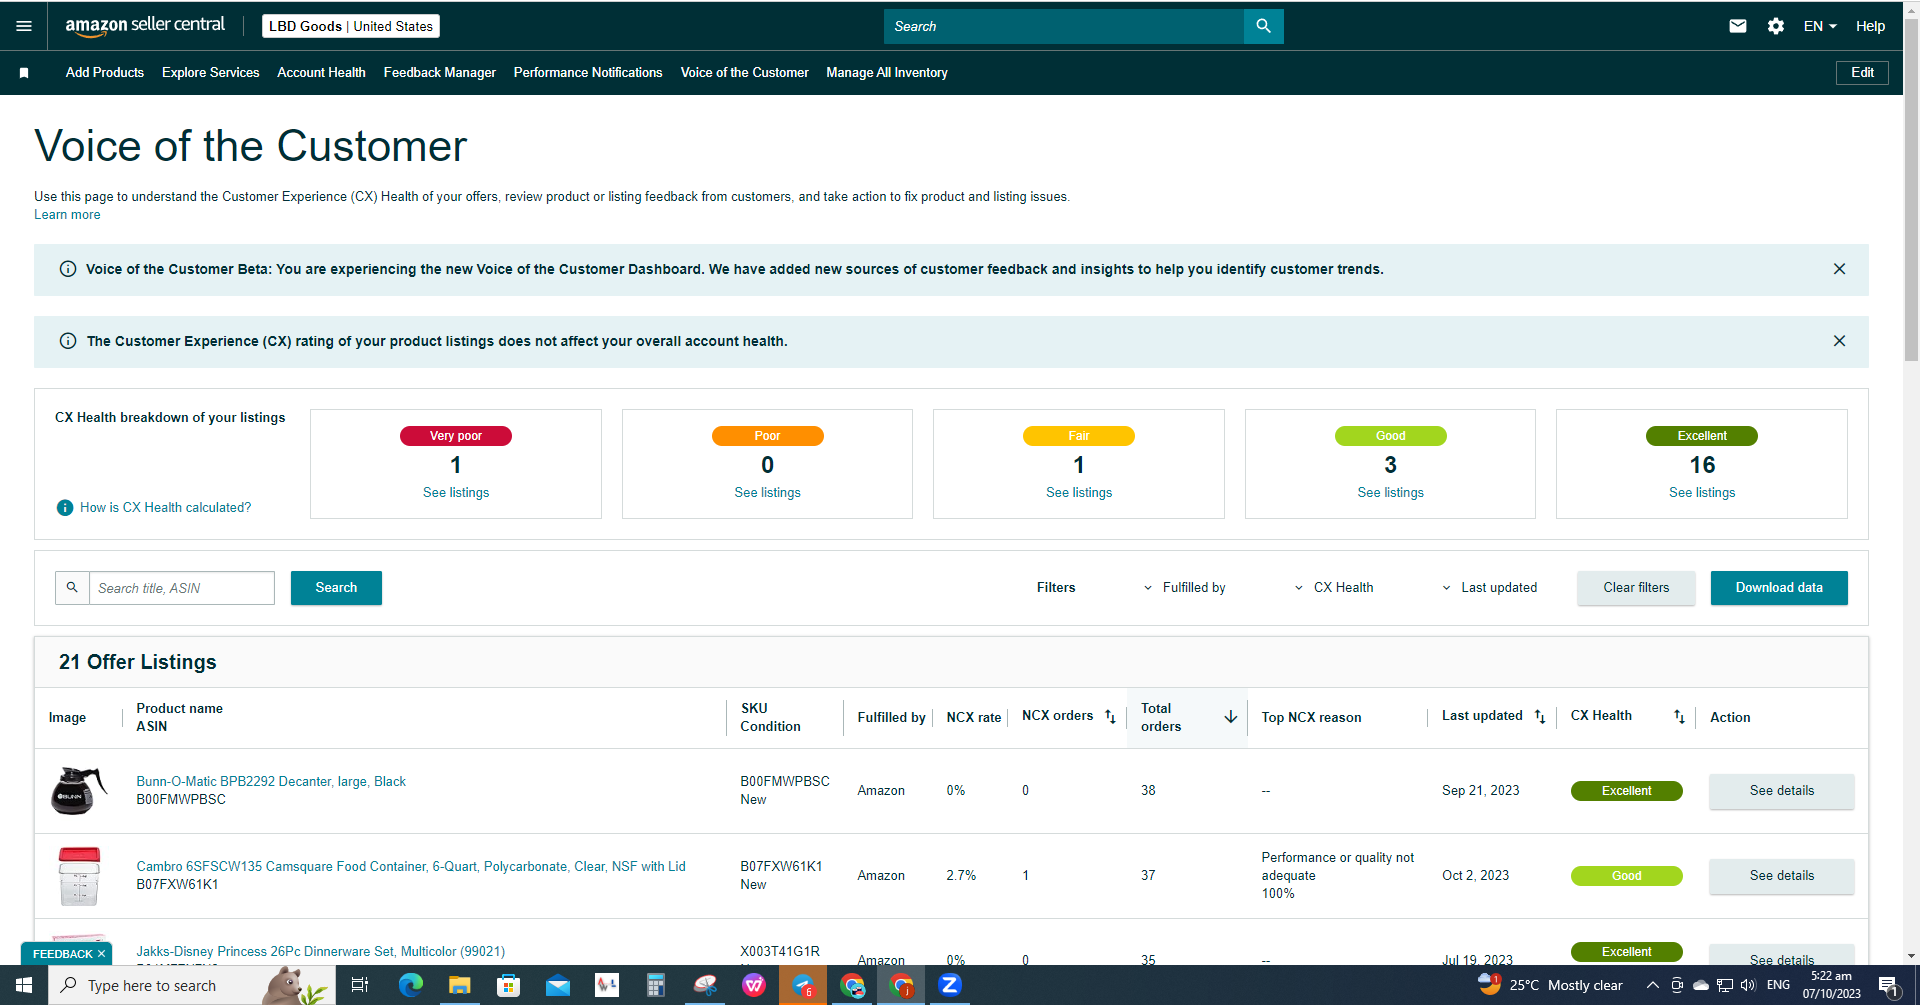This screenshot has width=1920, height=1005.
Task: See details for the Bunn-O-Matic decanter
Action: click(1782, 791)
